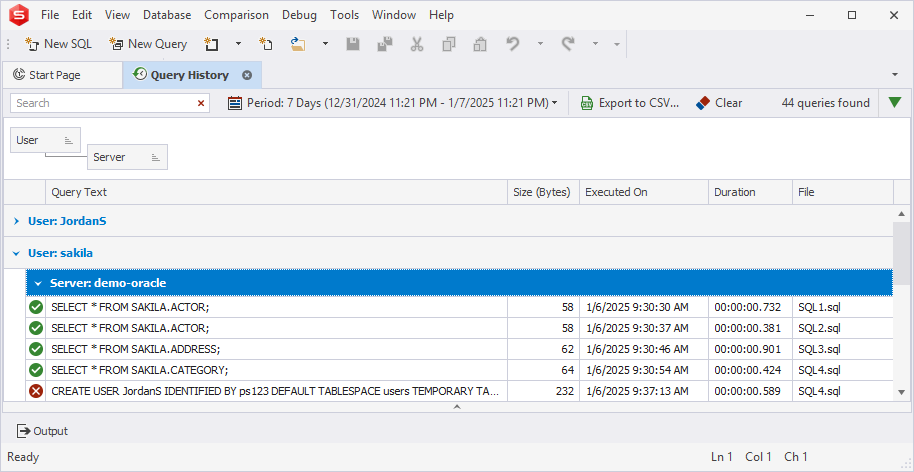Open the Output panel tab

(x=42, y=431)
